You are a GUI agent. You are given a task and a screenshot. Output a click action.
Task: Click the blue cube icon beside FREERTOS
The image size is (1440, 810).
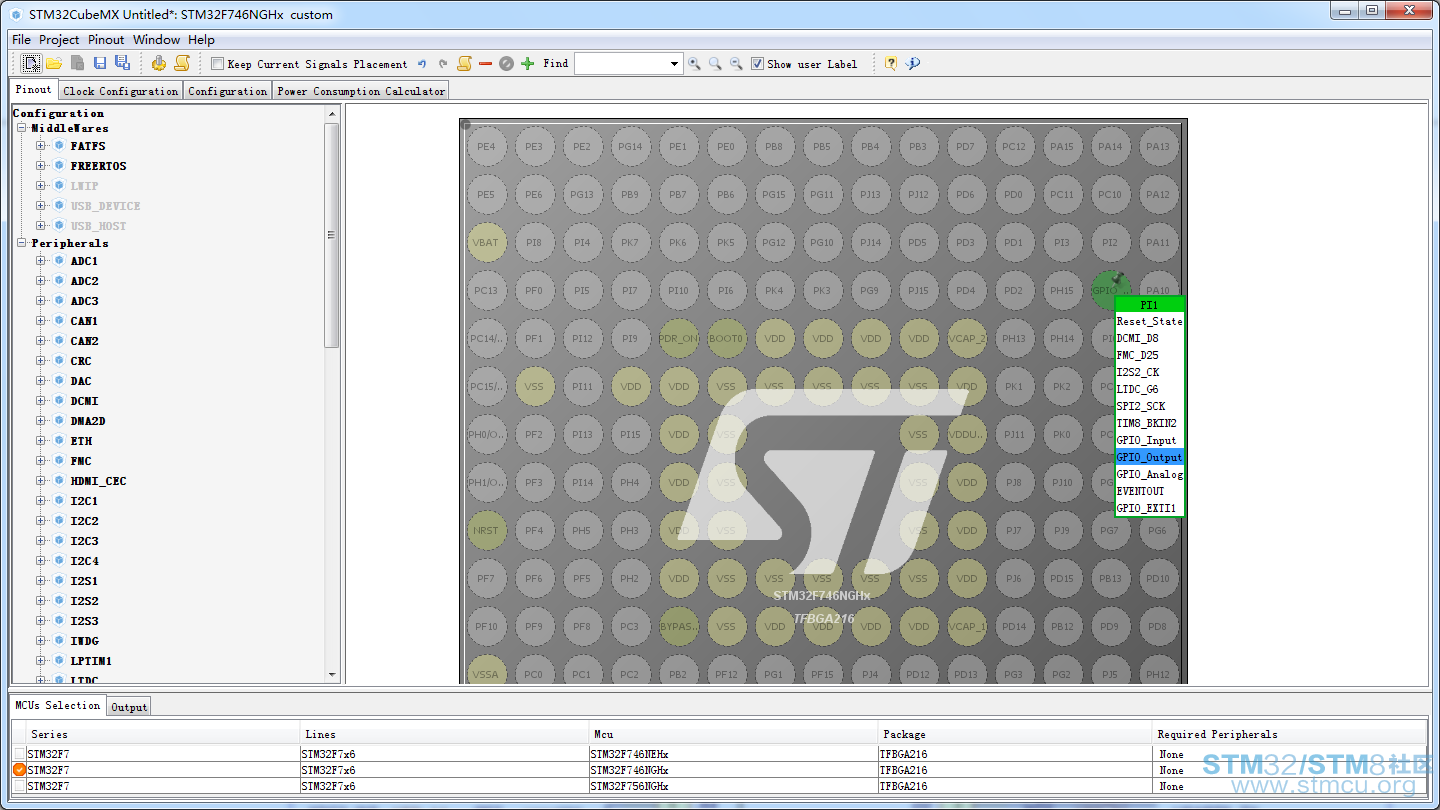[59, 166]
